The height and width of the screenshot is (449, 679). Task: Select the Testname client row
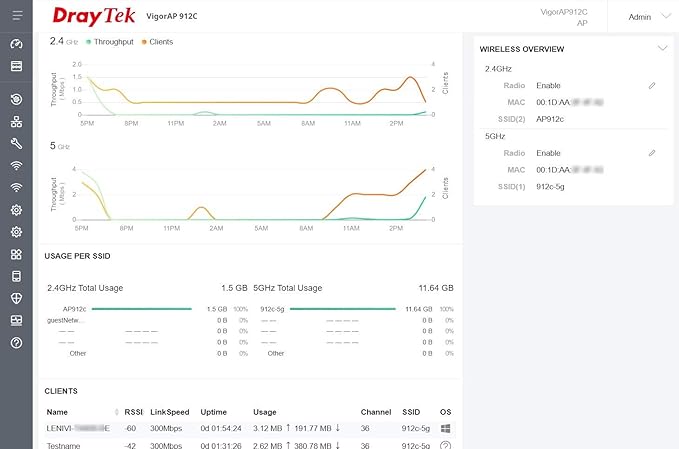(66, 444)
